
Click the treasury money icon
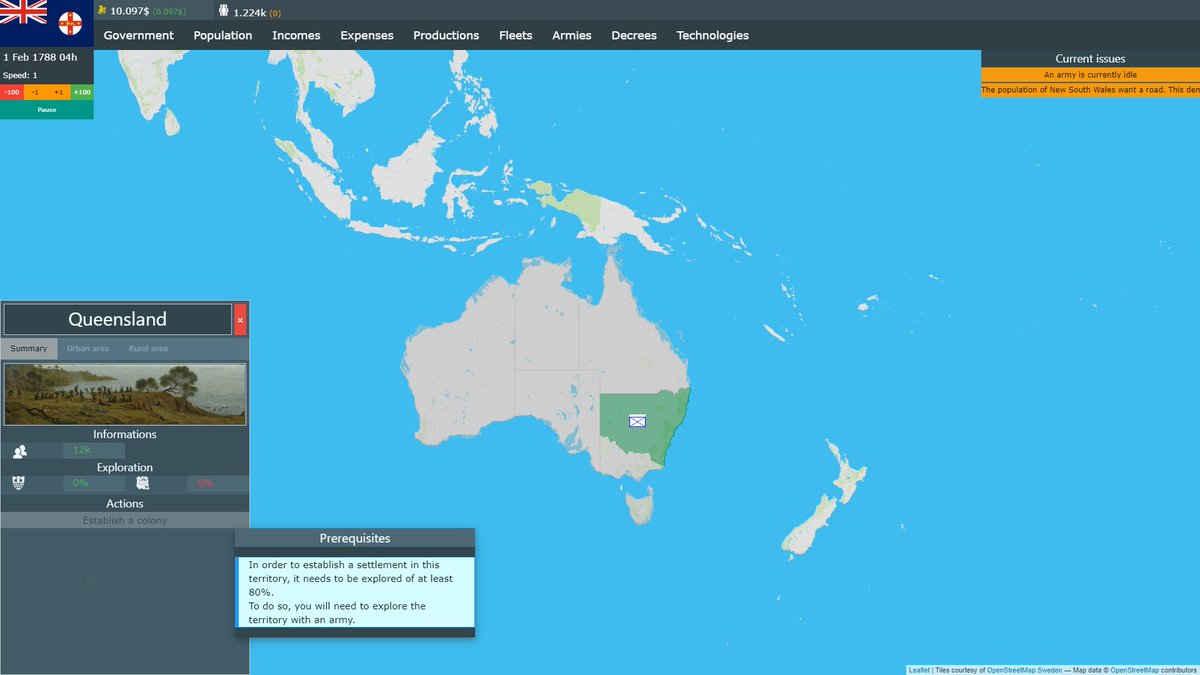tap(102, 10)
